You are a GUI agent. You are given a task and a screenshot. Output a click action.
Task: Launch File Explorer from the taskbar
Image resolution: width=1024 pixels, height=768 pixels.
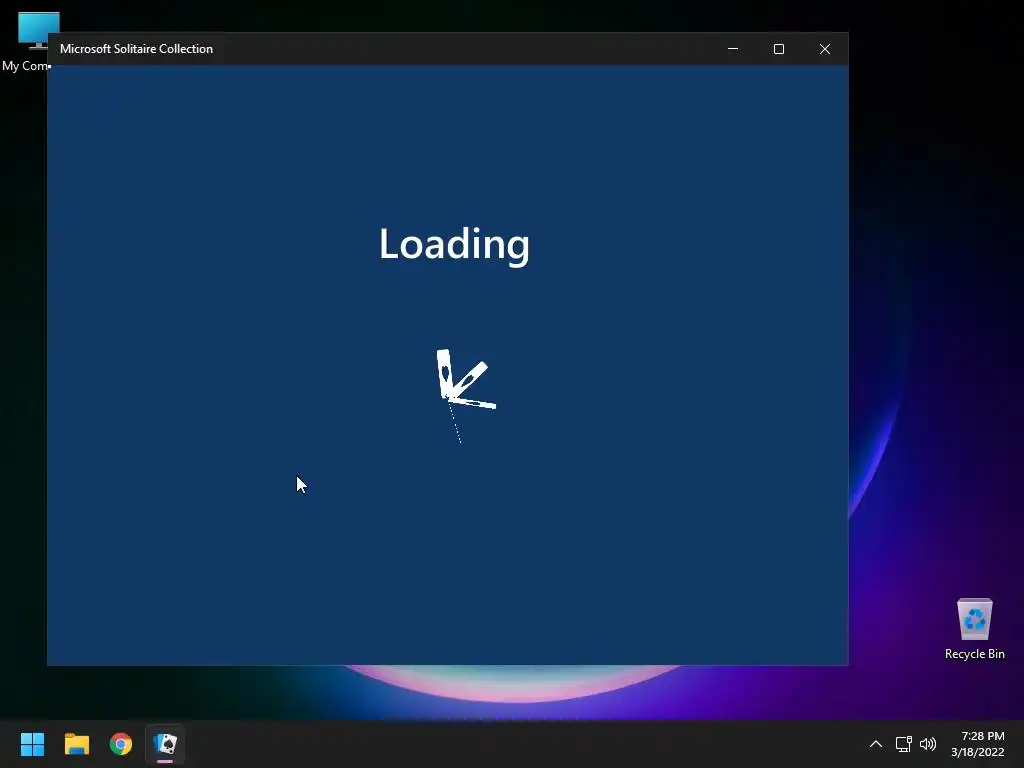[x=76, y=744]
